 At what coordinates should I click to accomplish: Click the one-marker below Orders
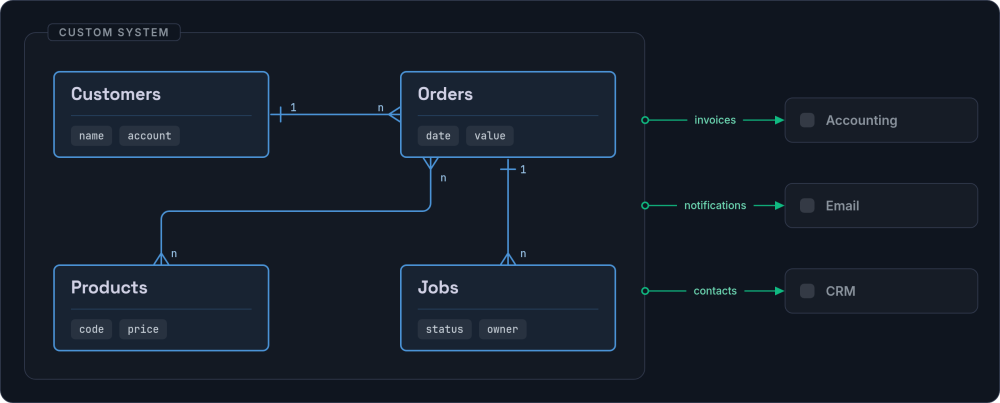pyautogui.click(x=508, y=169)
